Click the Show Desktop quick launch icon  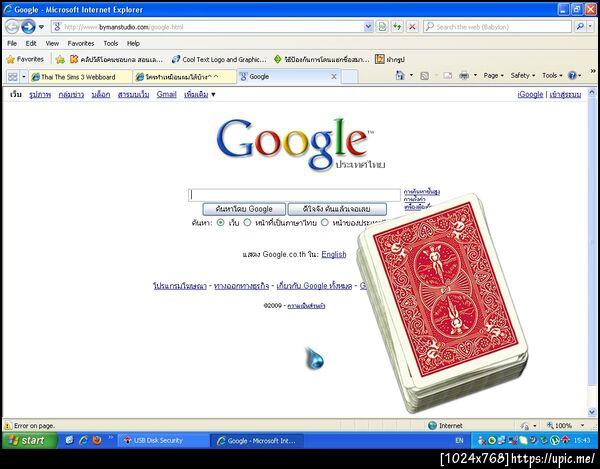[x=69, y=440]
